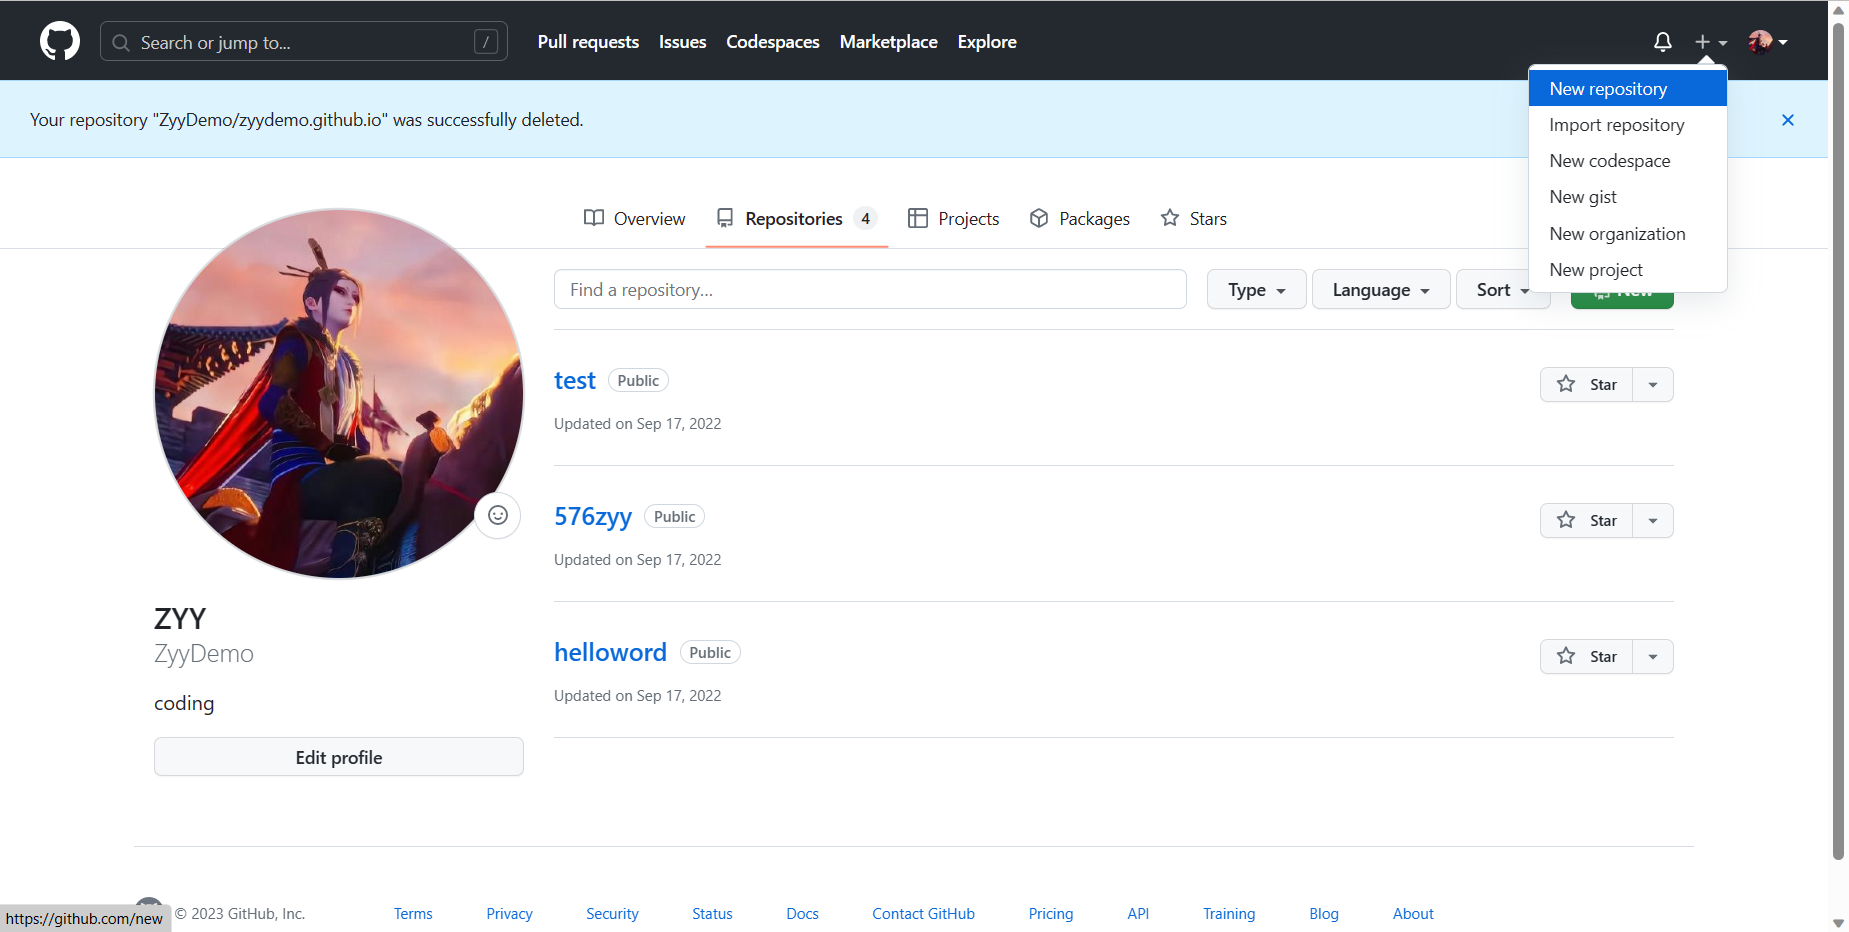Click the star icon for 576zyy repository
Image resolution: width=1849 pixels, height=932 pixels.
1566,520
